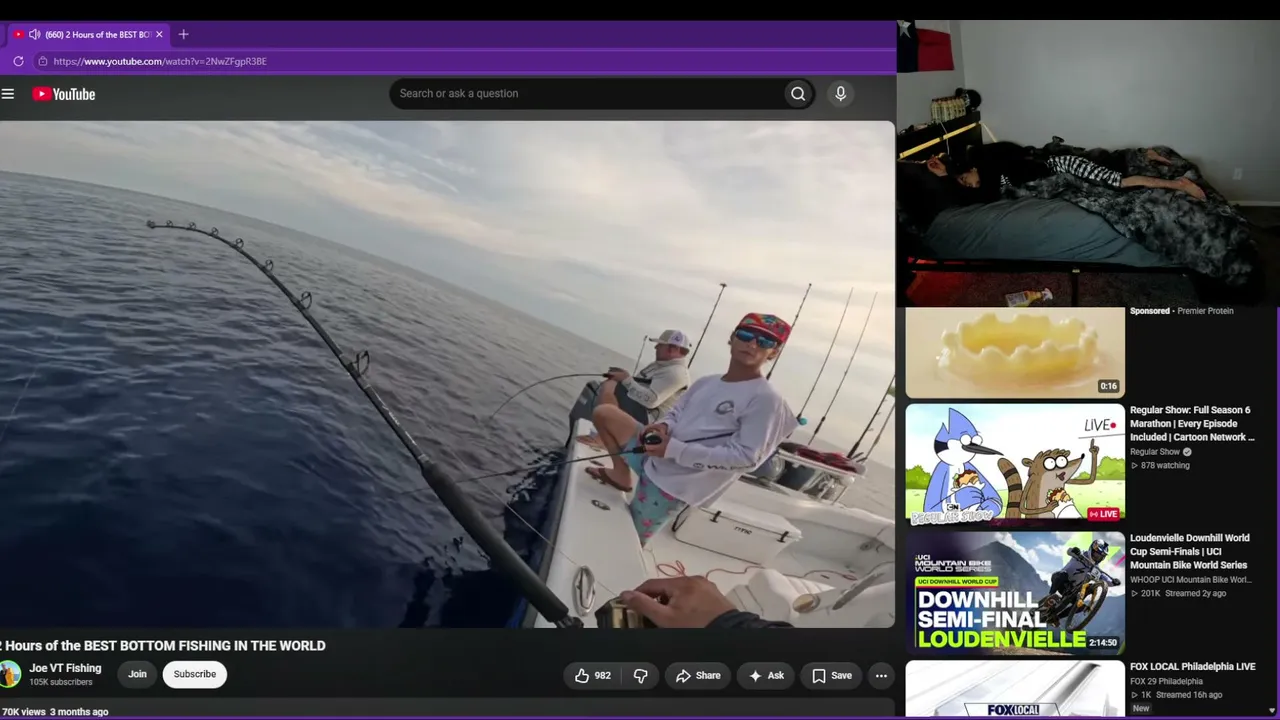Visit the WHOOP UCI Mountain Bike channel
The height and width of the screenshot is (720, 1280).
[x=1190, y=580]
